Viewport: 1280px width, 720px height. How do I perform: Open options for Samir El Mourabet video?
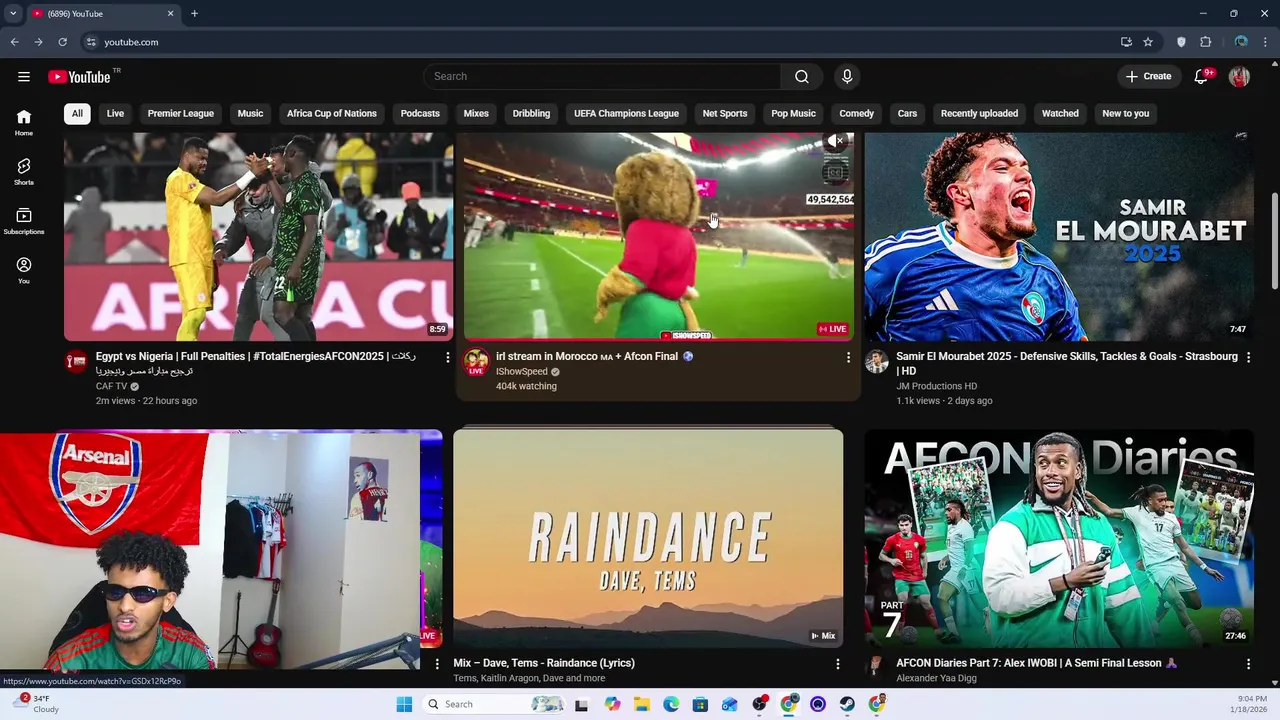1248,357
